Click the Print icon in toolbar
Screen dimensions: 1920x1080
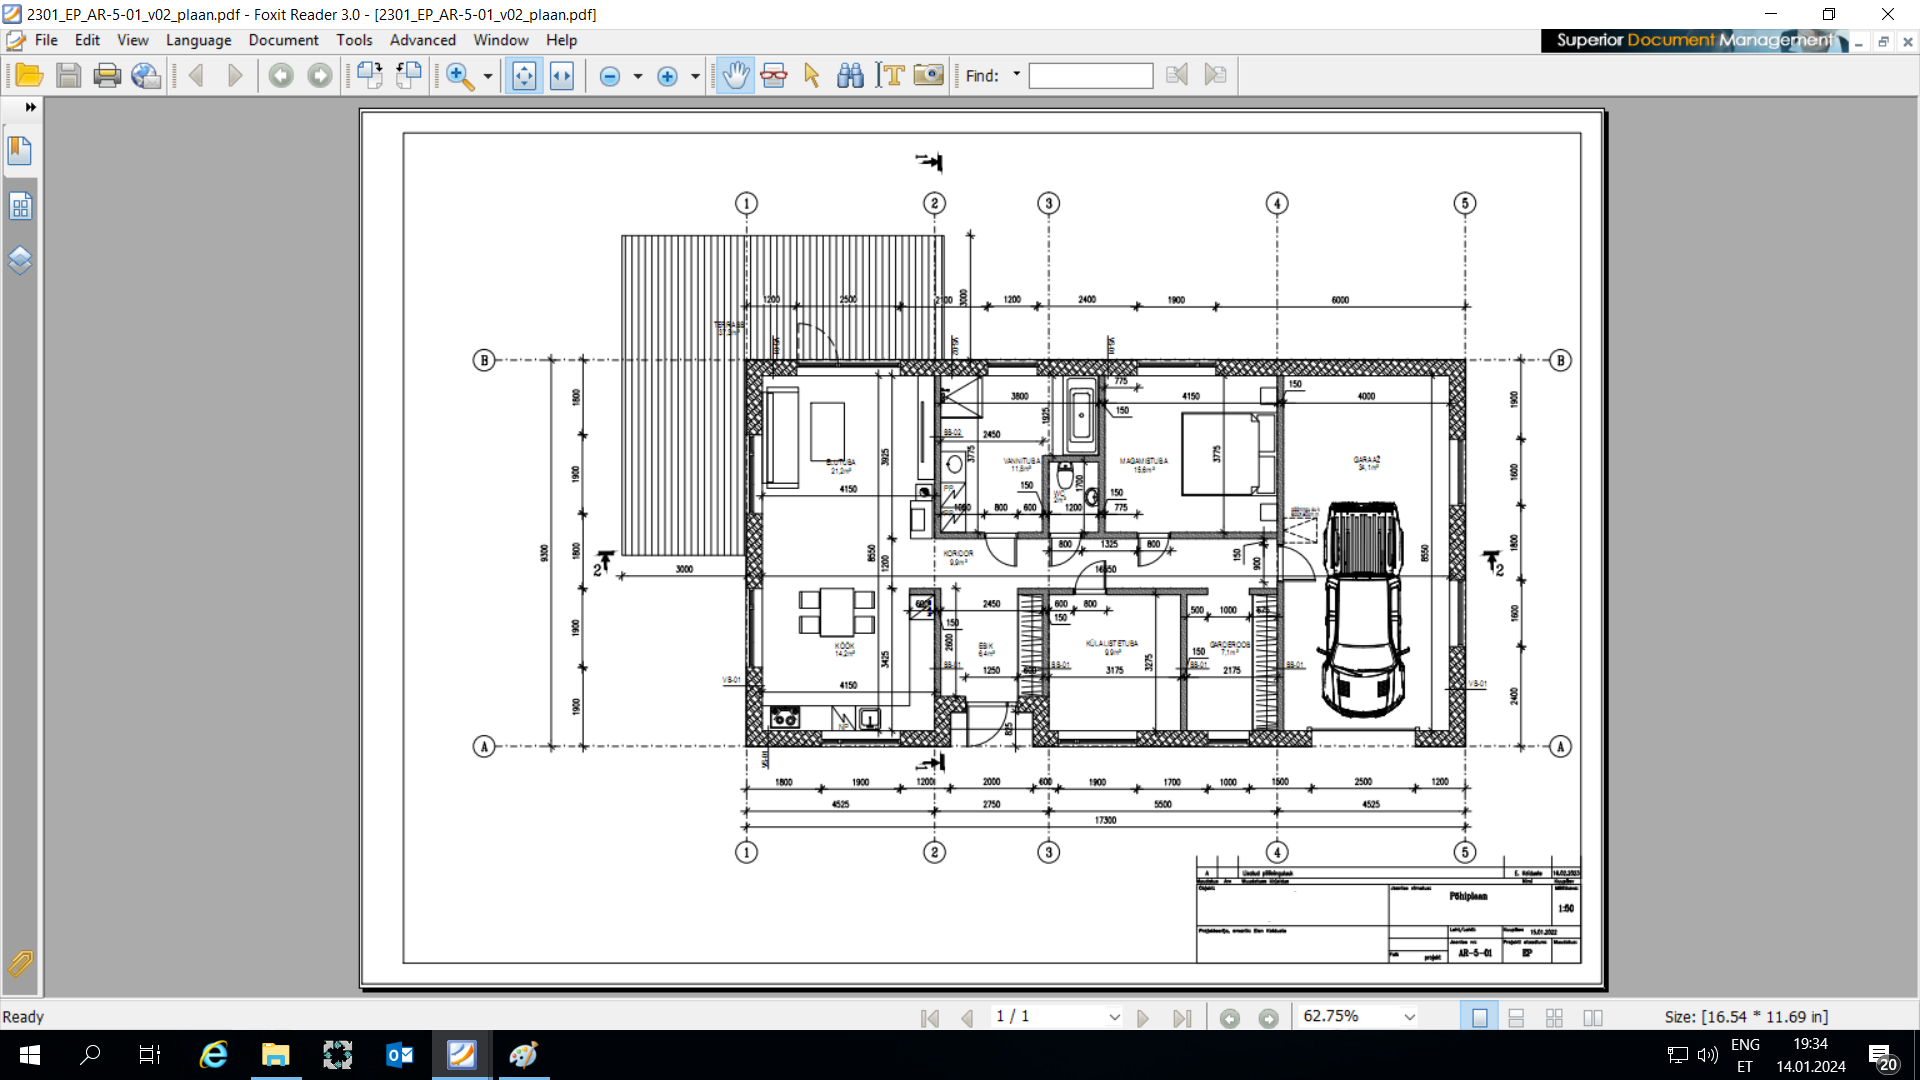[x=107, y=76]
